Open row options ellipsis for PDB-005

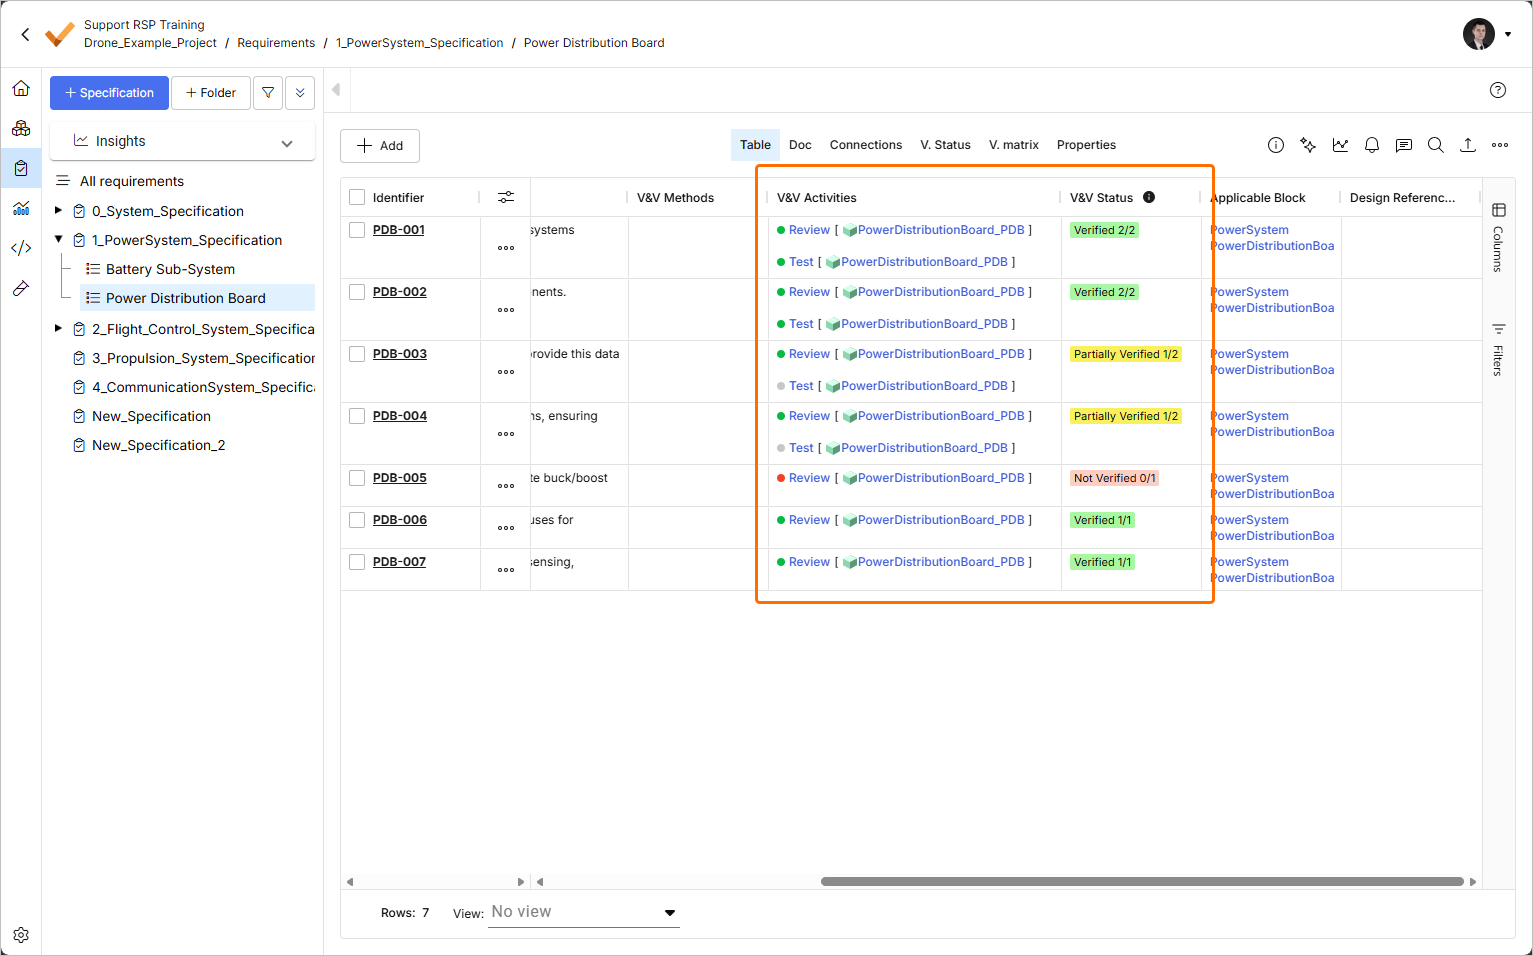coord(506,486)
